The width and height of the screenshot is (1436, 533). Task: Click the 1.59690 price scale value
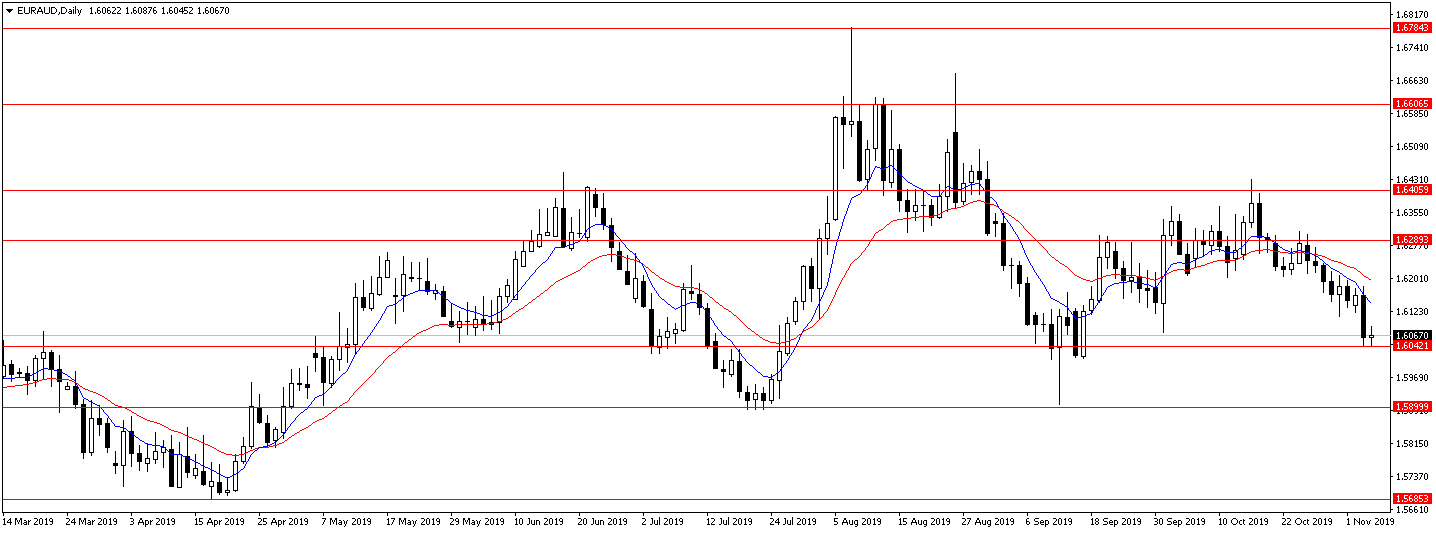click(x=1412, y=377)
